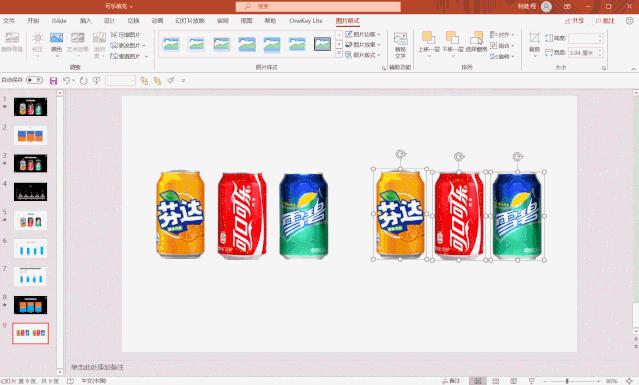Image resolution: width=639 pixels, height=385 pixels.
Task: Click the fit-slide-to-window icon
Action: tap(630, 381)
